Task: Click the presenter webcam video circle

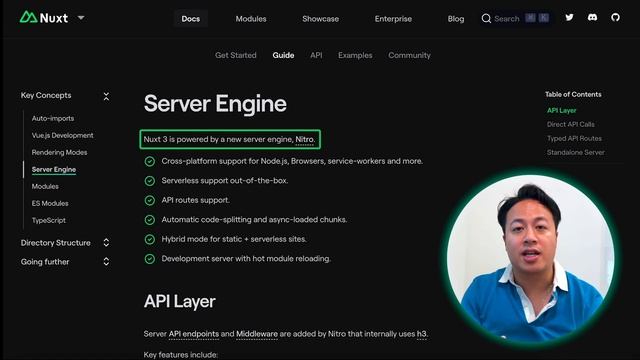Action: [530, 259]
